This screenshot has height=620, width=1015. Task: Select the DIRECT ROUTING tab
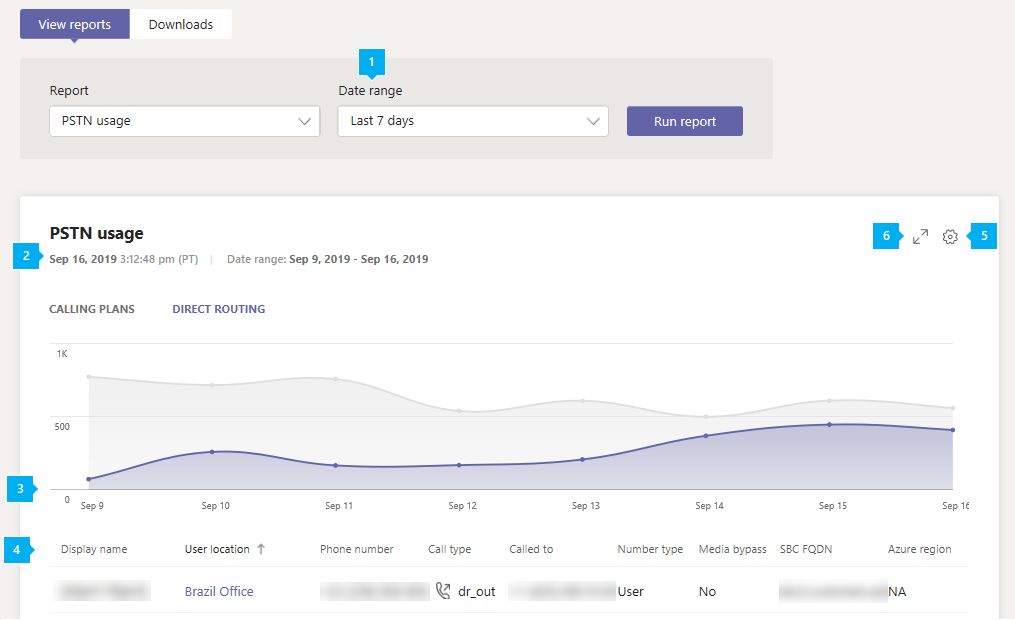coord(219,309)
